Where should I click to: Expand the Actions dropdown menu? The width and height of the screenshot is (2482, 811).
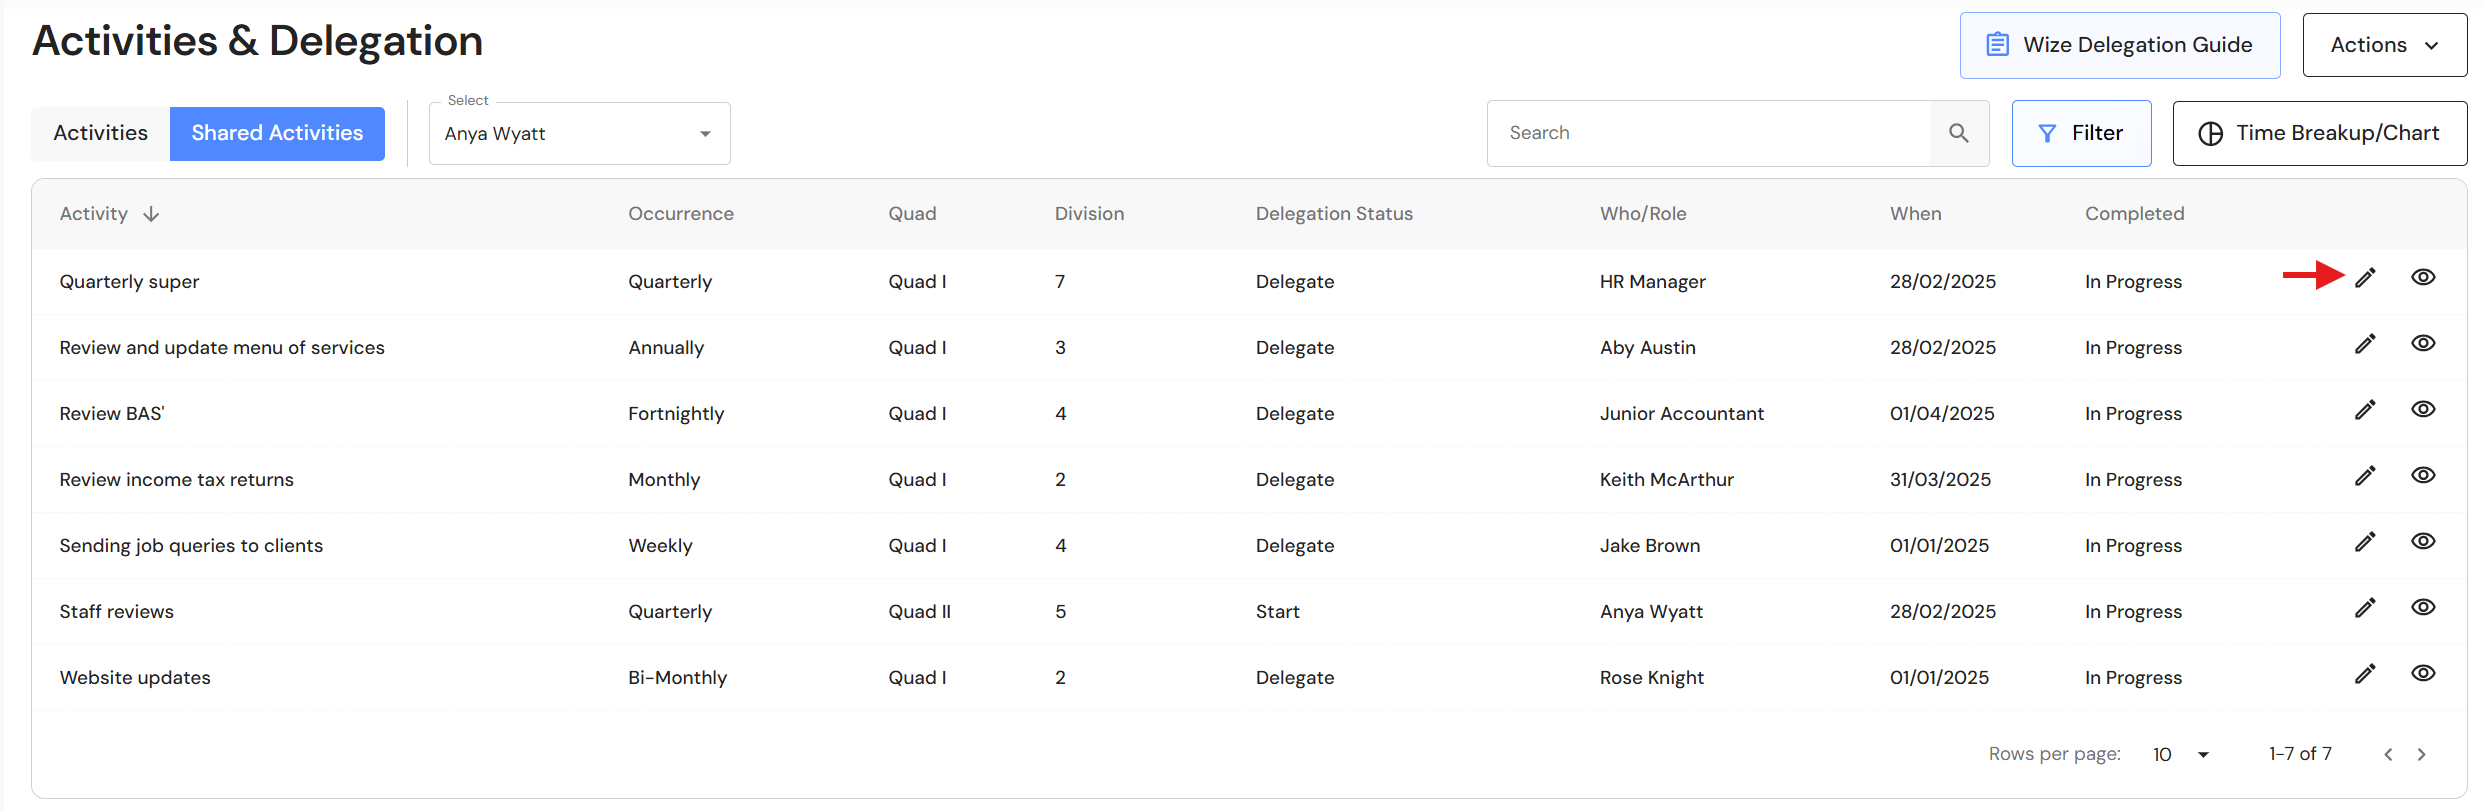(x=2384, y=45)
